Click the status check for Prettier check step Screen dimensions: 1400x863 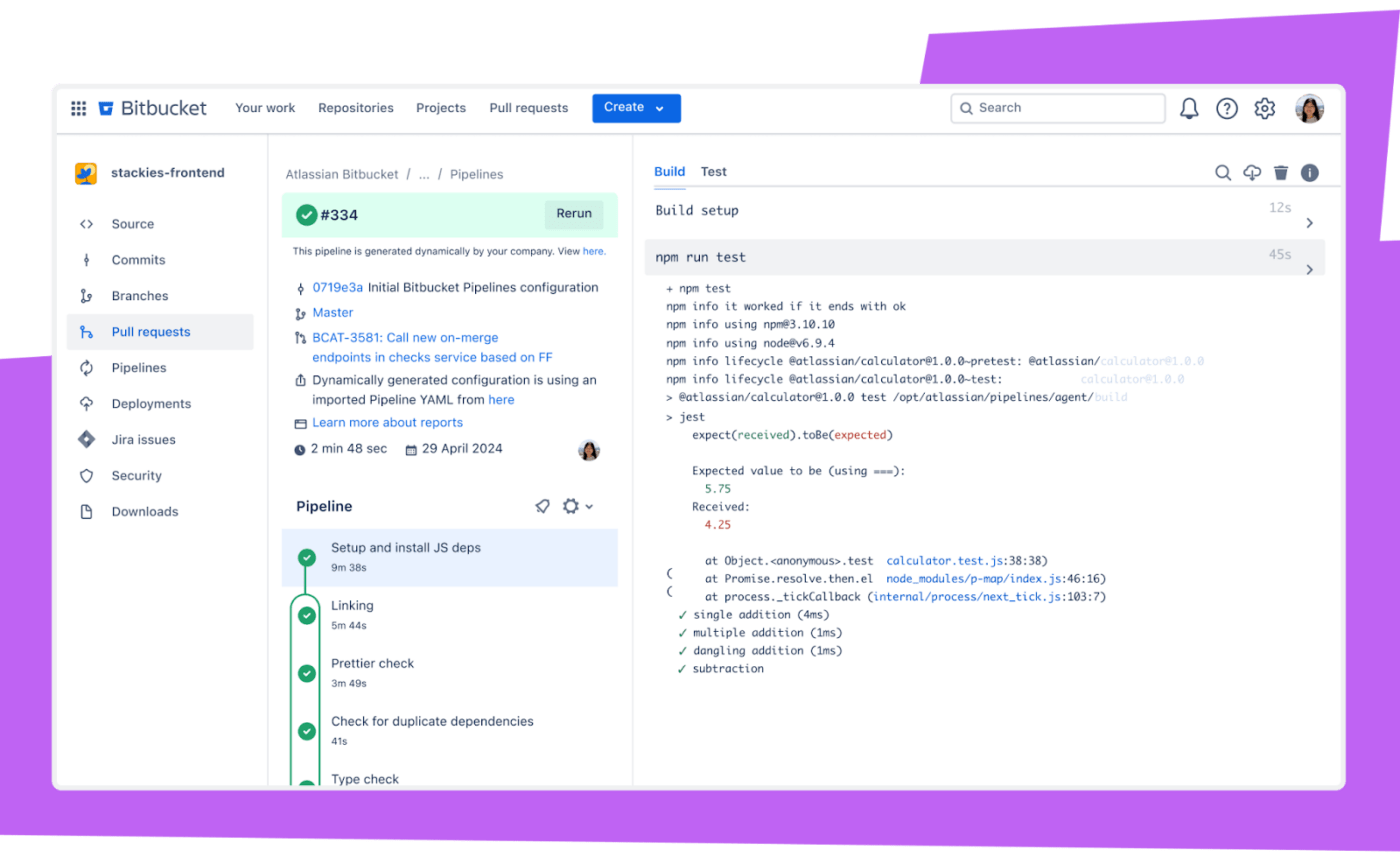(307, 673)
